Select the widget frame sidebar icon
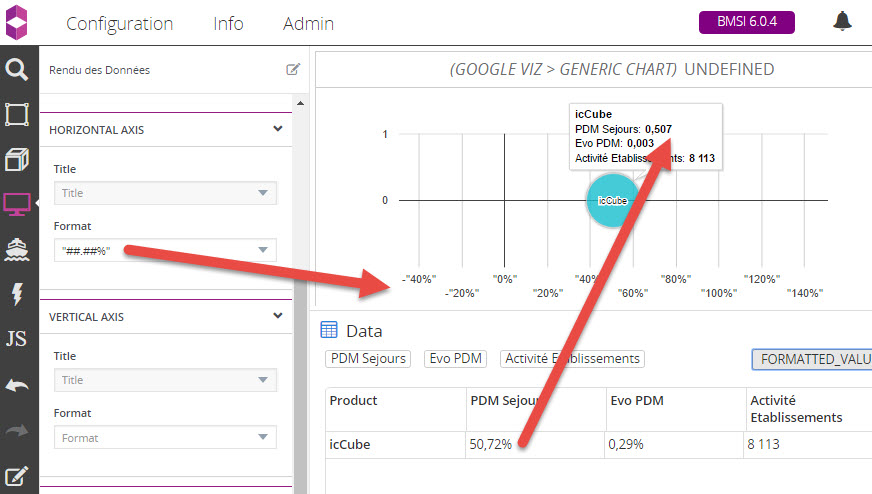 coord(17,114)
